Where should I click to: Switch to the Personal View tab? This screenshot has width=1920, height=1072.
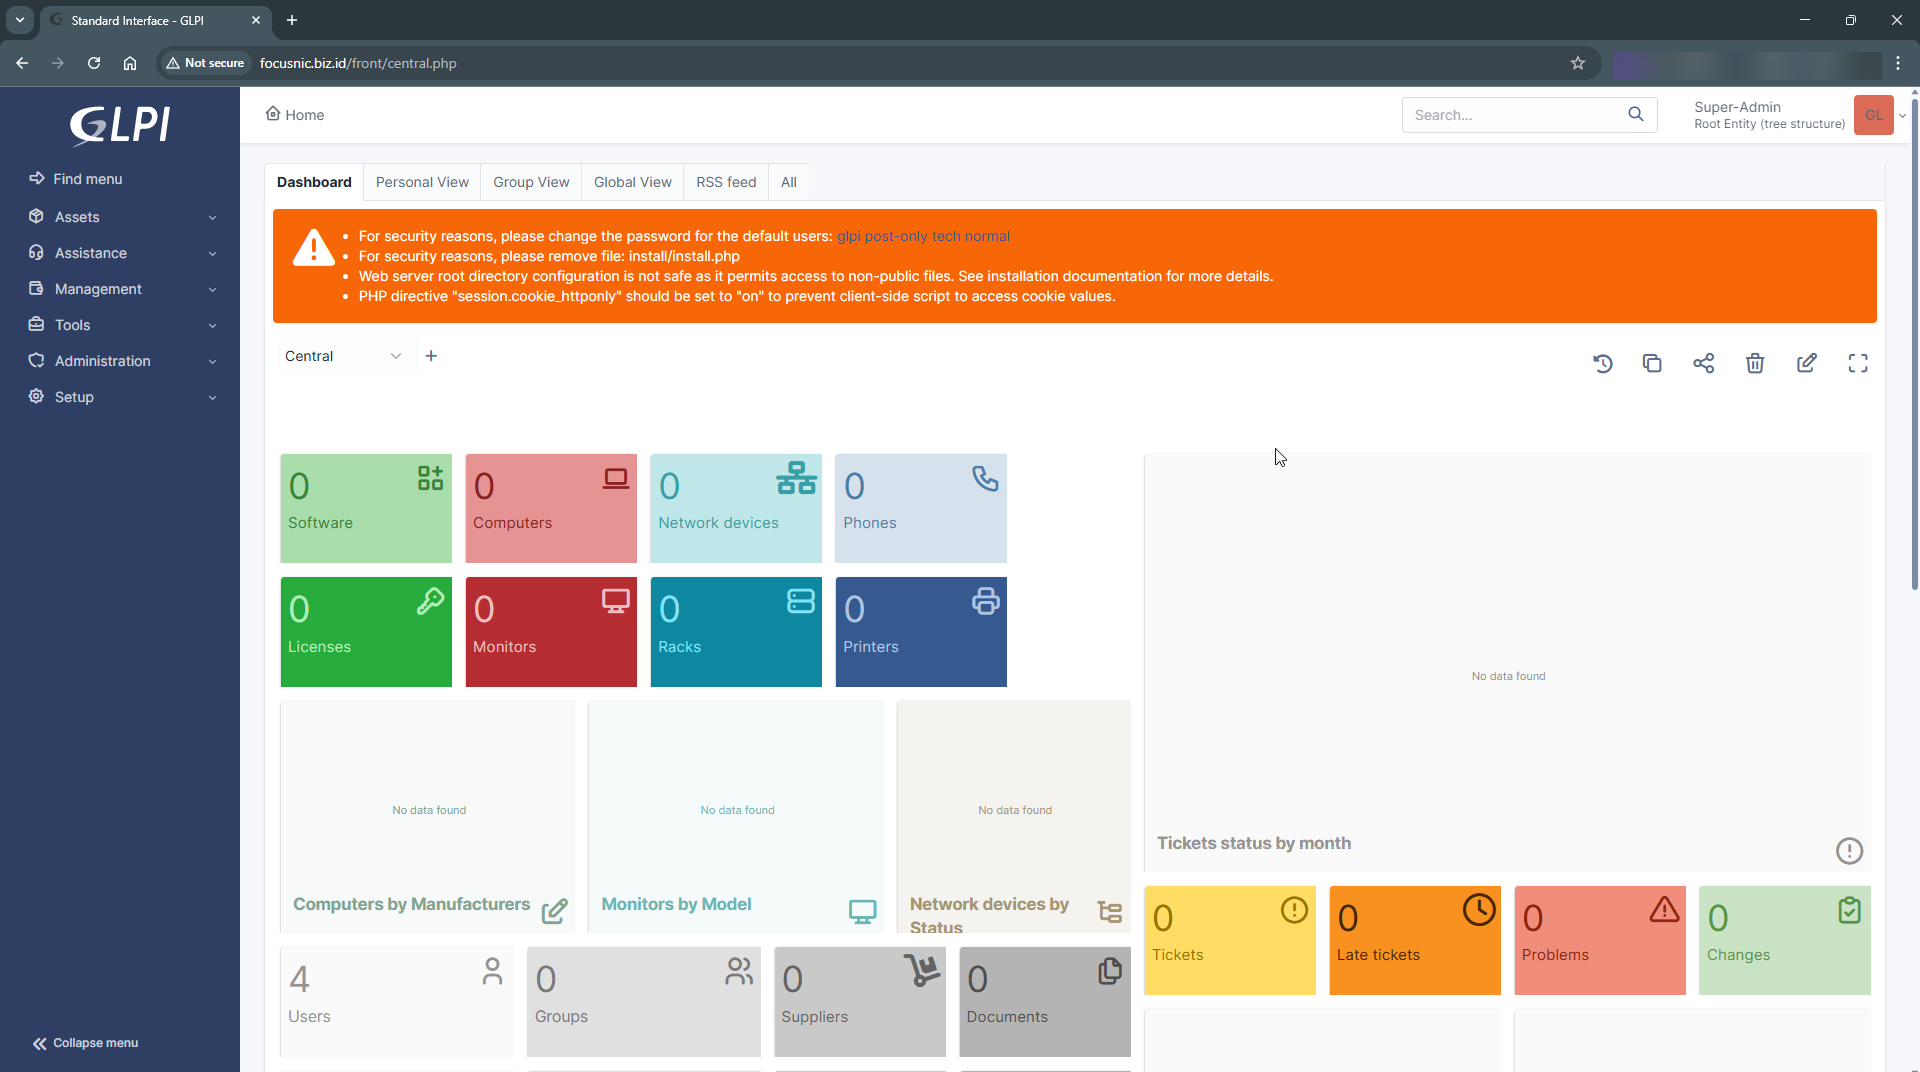[422, 182]
